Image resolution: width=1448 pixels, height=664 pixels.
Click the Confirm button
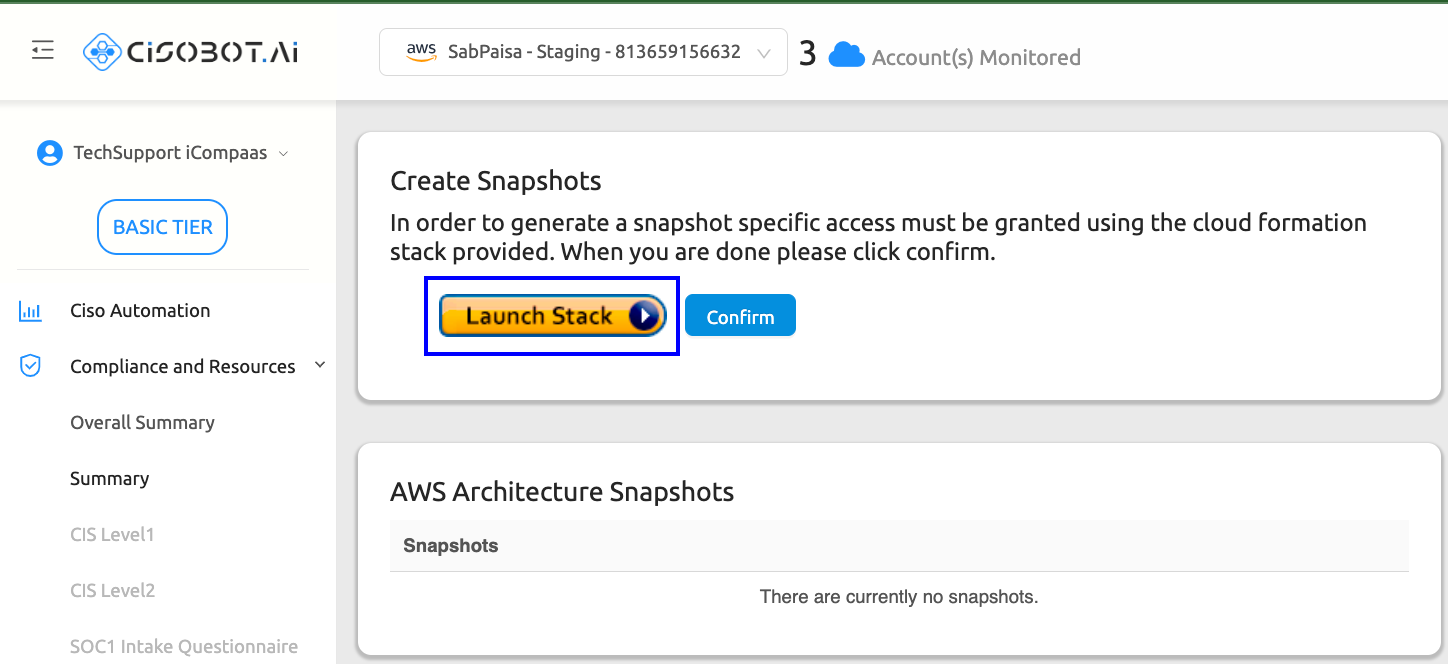tap(740, 316)
